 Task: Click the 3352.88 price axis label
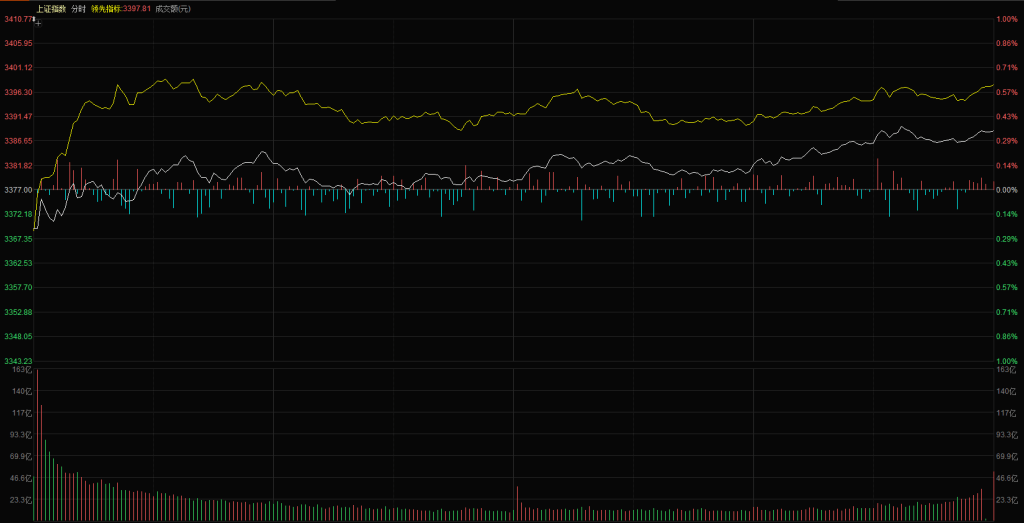pos(18,312)
